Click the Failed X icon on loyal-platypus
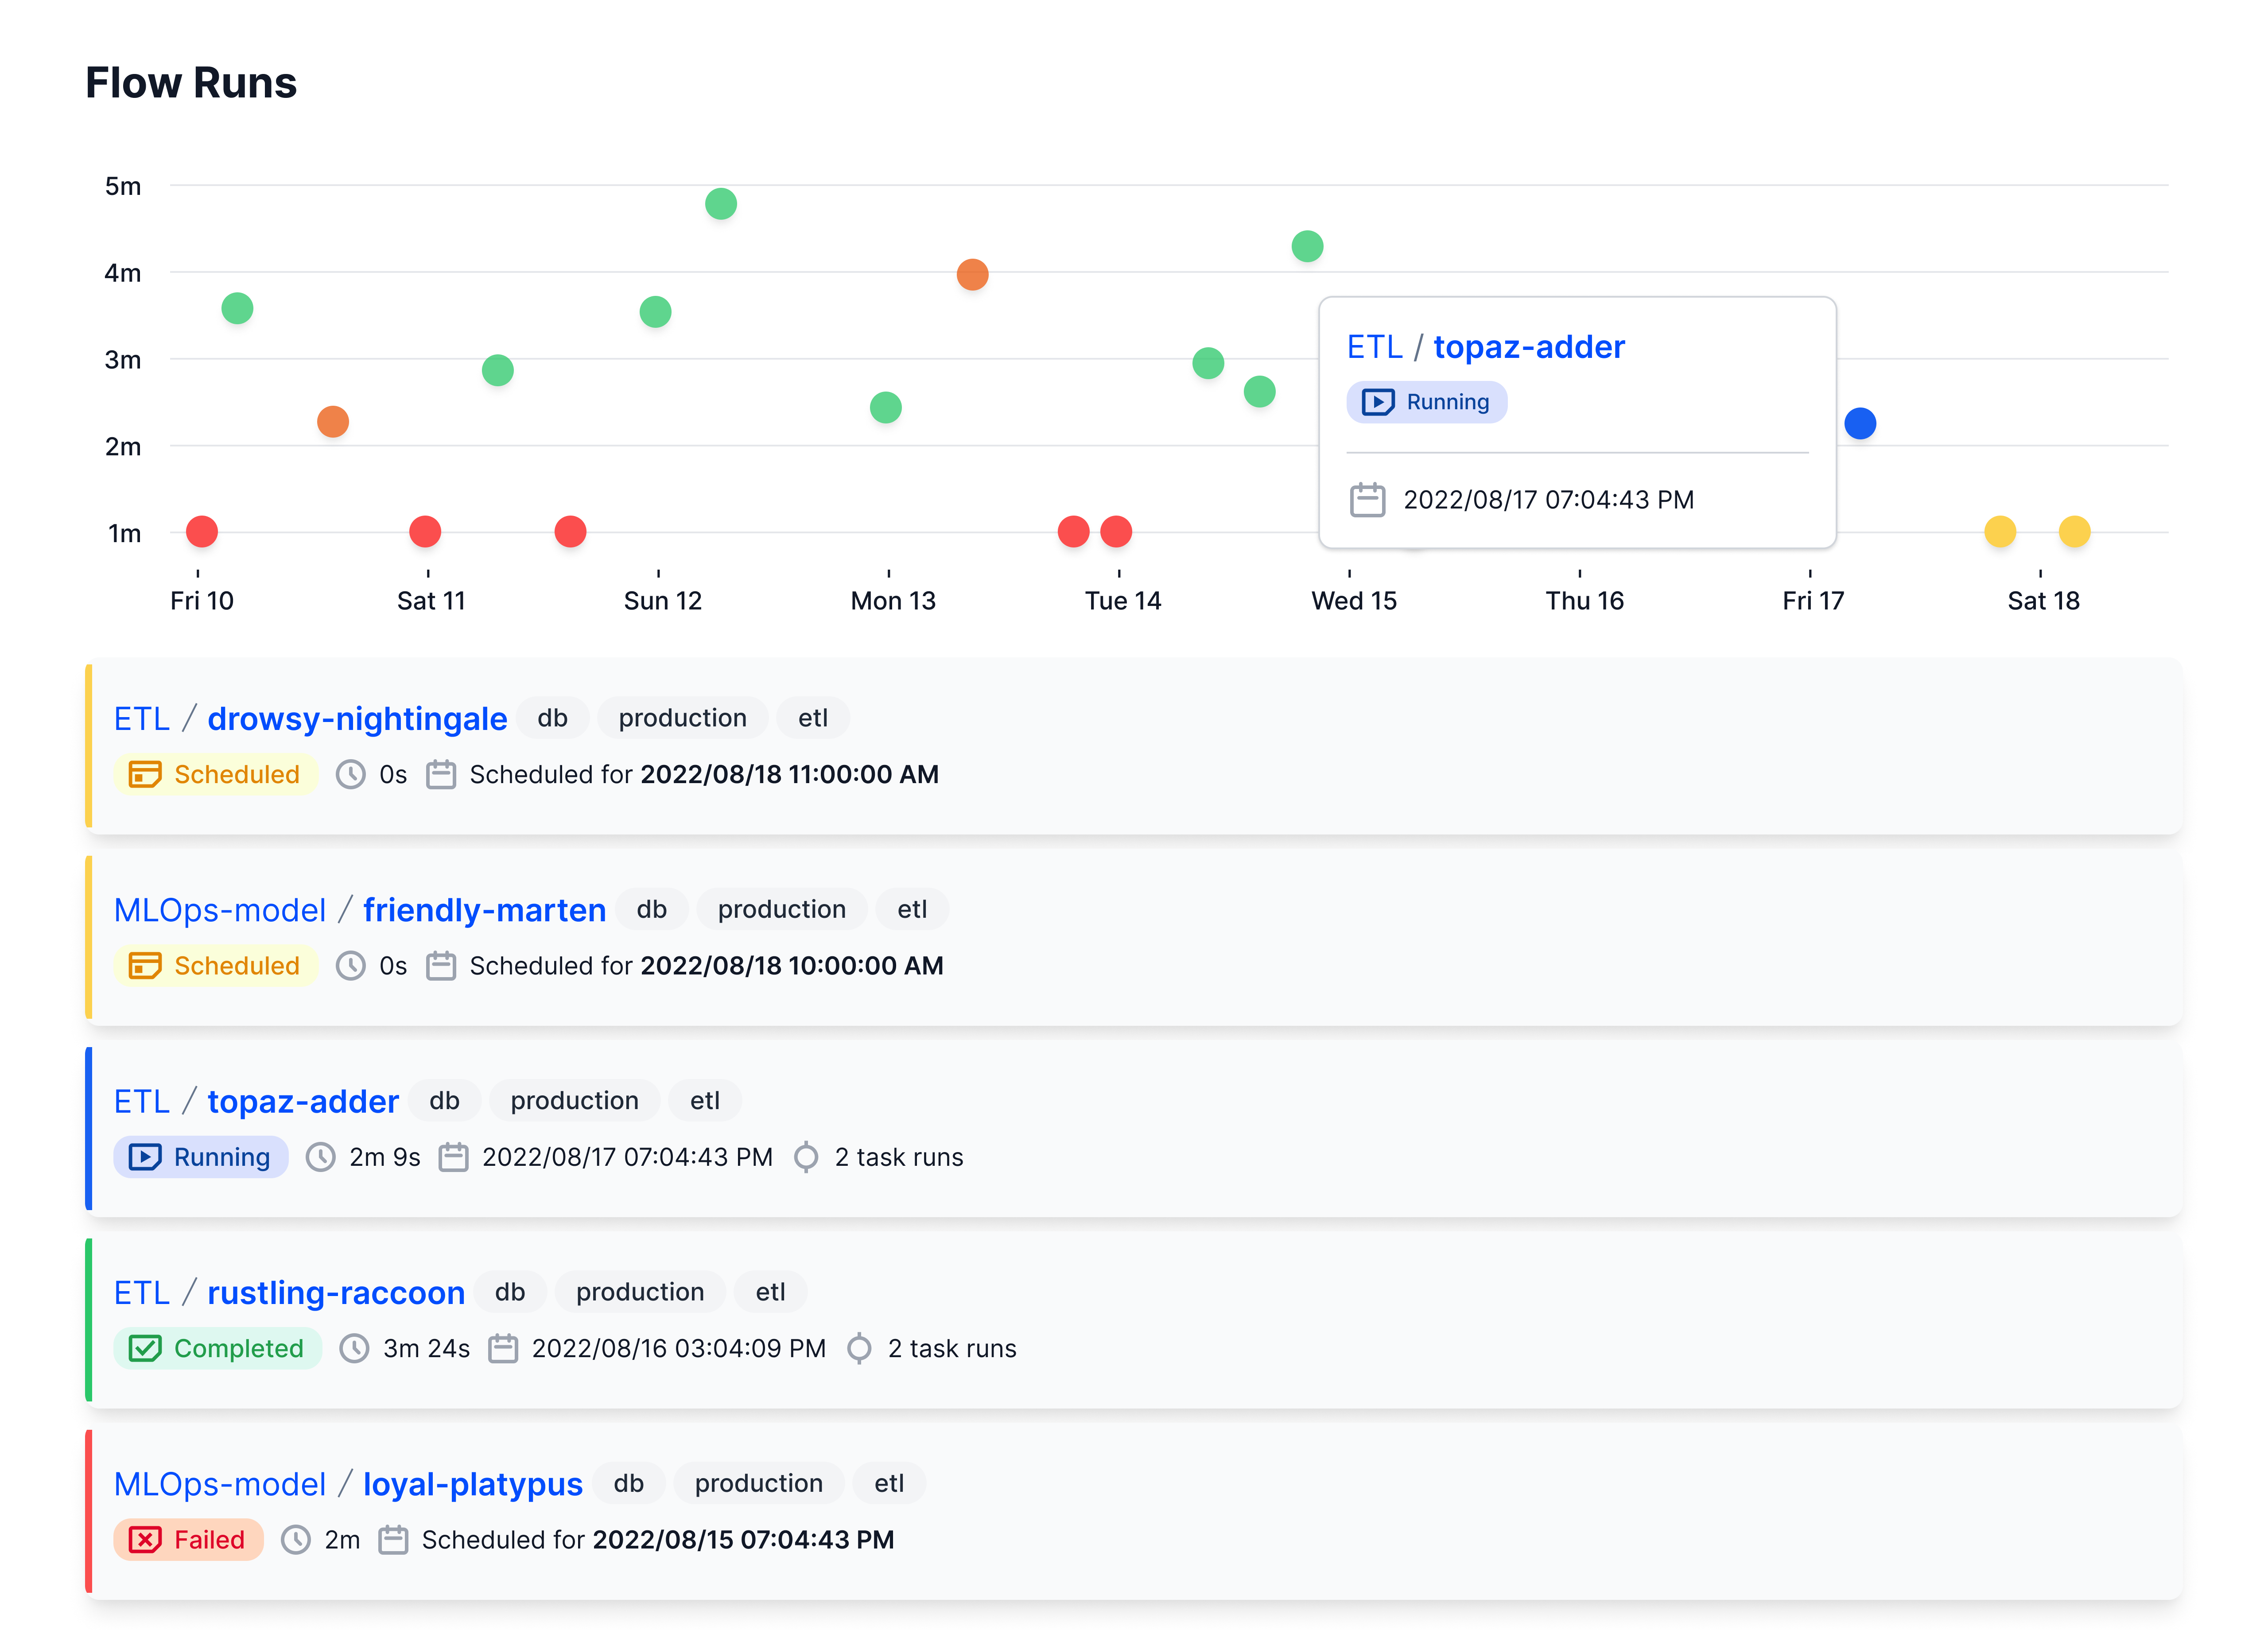The image size is (2268, 1630). tap(145, 1539)
